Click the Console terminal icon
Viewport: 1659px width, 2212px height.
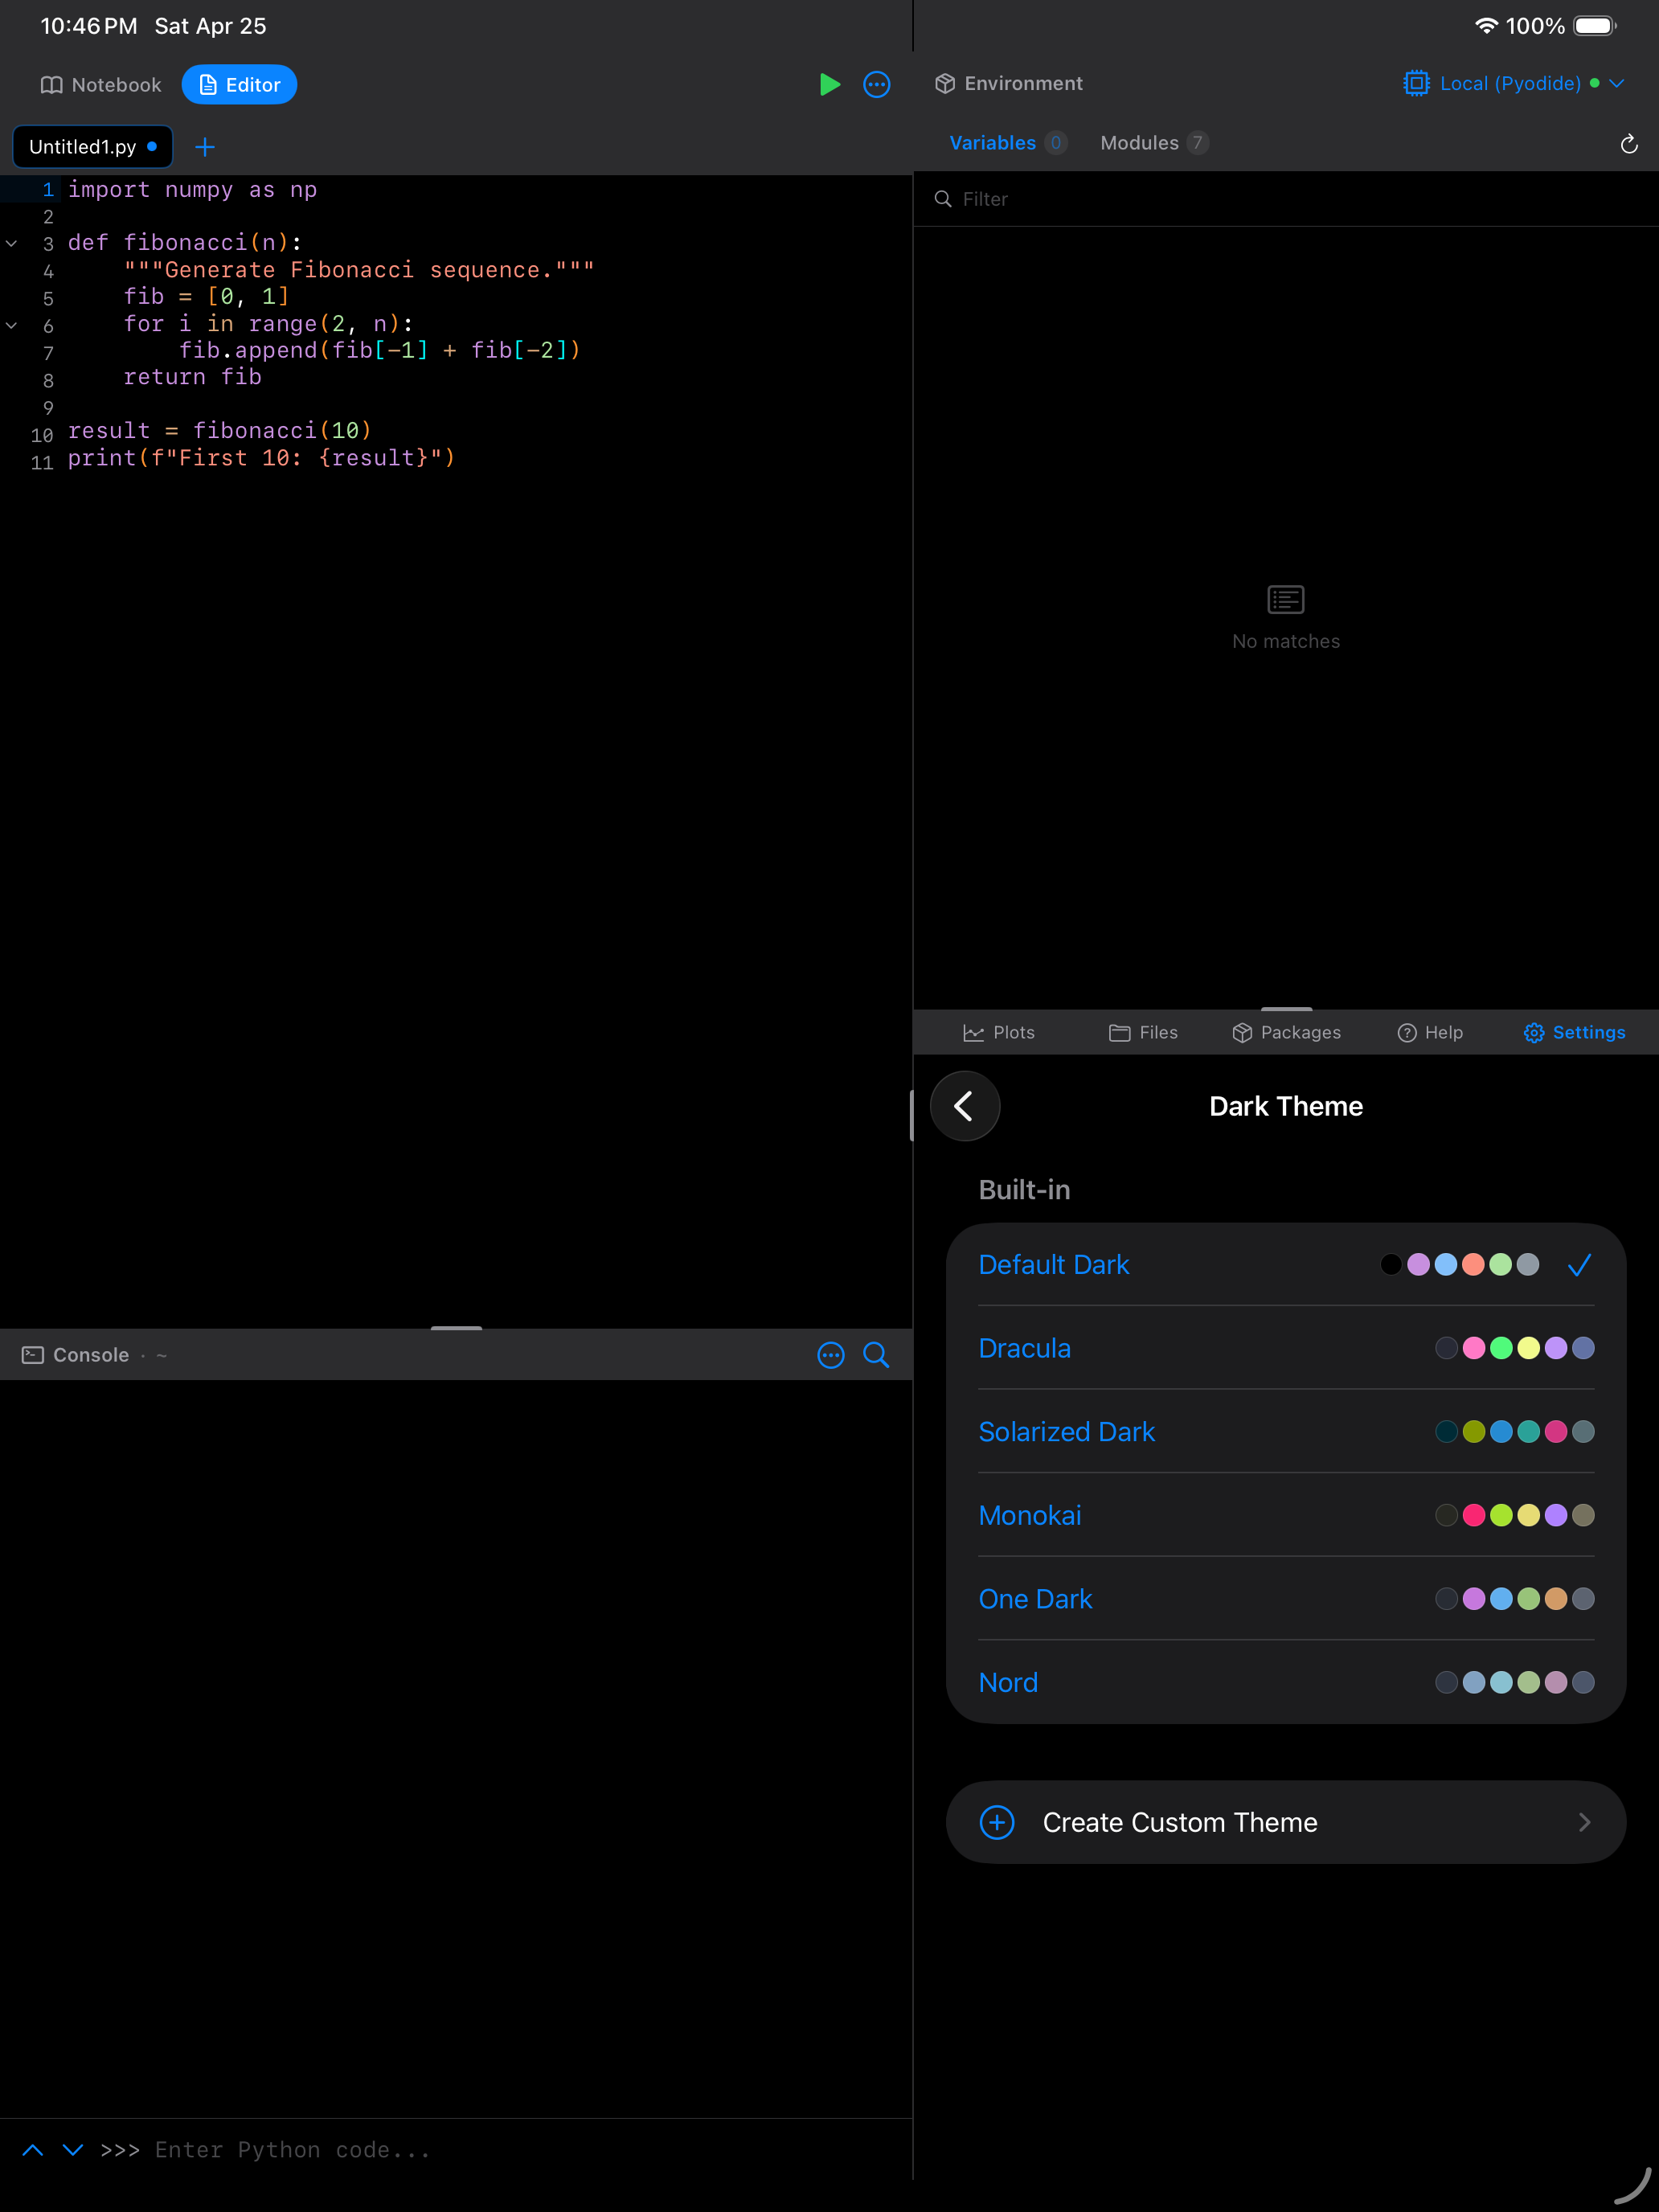[33, 1355]
